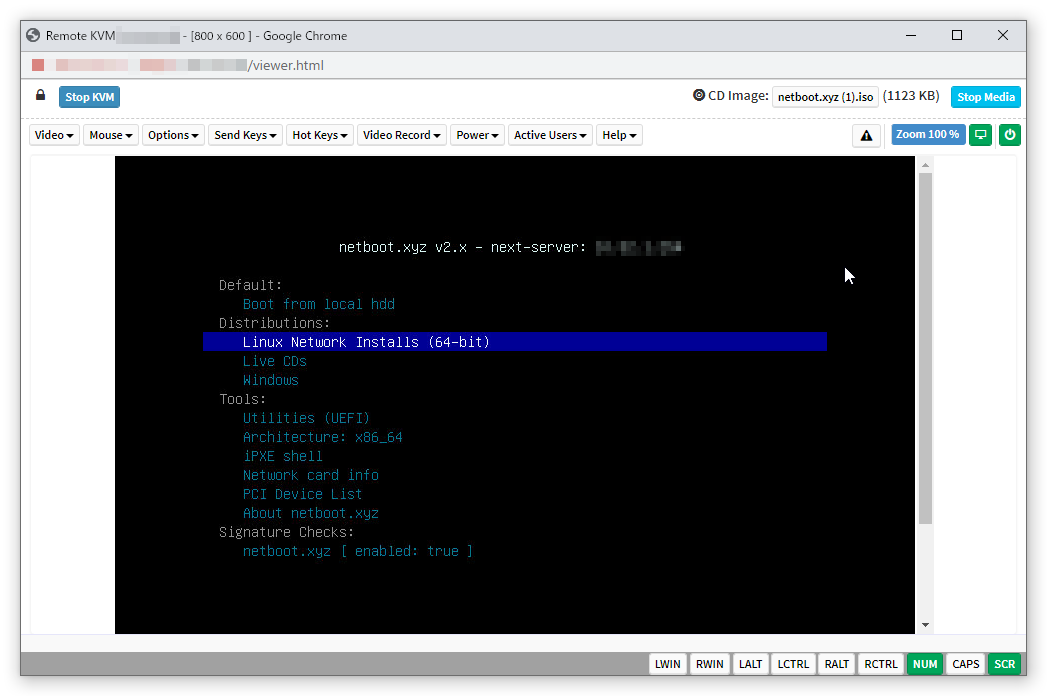Viewport: 1047px width, 696px height.
Task: Toggle the NUM lock indicator
Action: pyautogui.click(x=924, y=663)
